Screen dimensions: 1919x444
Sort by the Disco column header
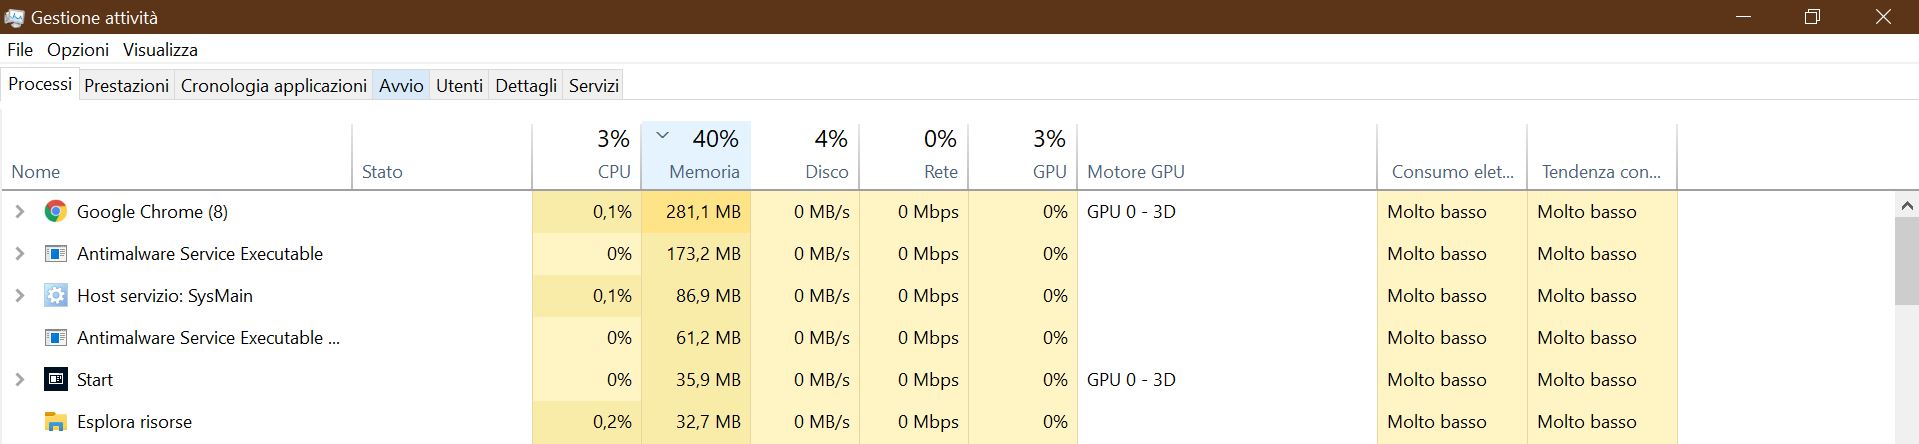[x=804, y=156]
